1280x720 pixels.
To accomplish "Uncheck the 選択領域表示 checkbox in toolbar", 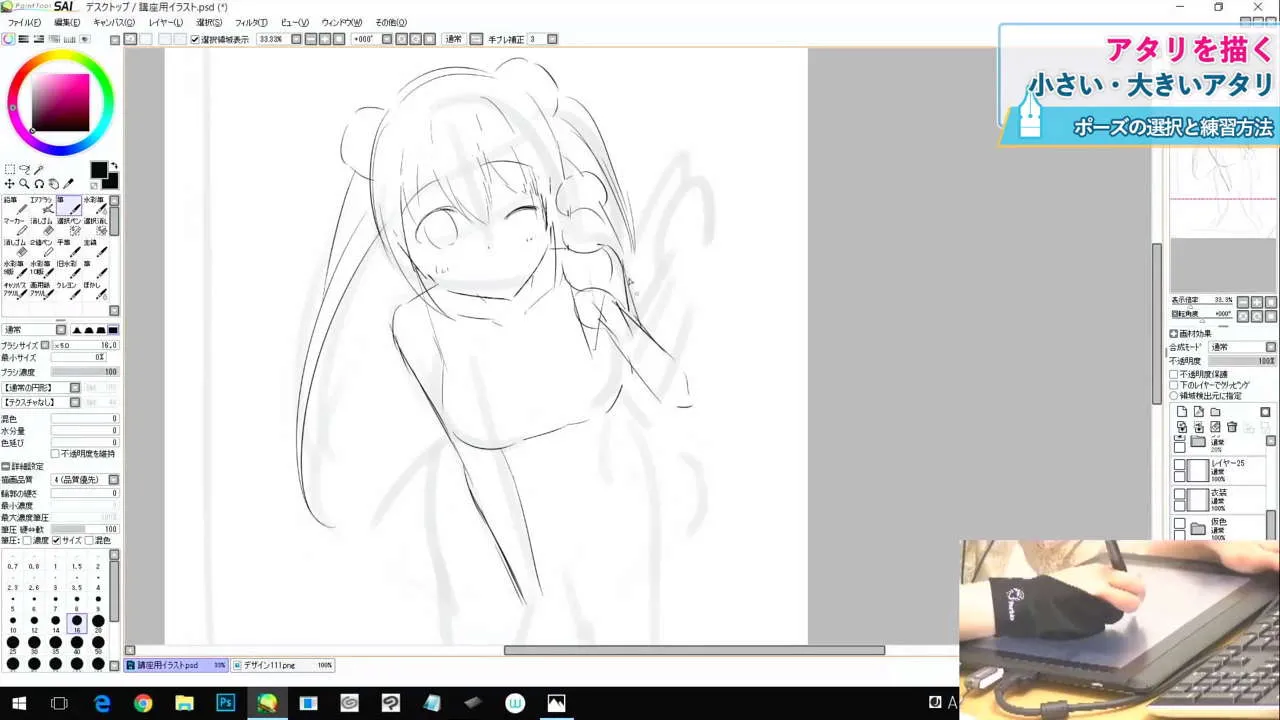I will click(x=193, y=39).
